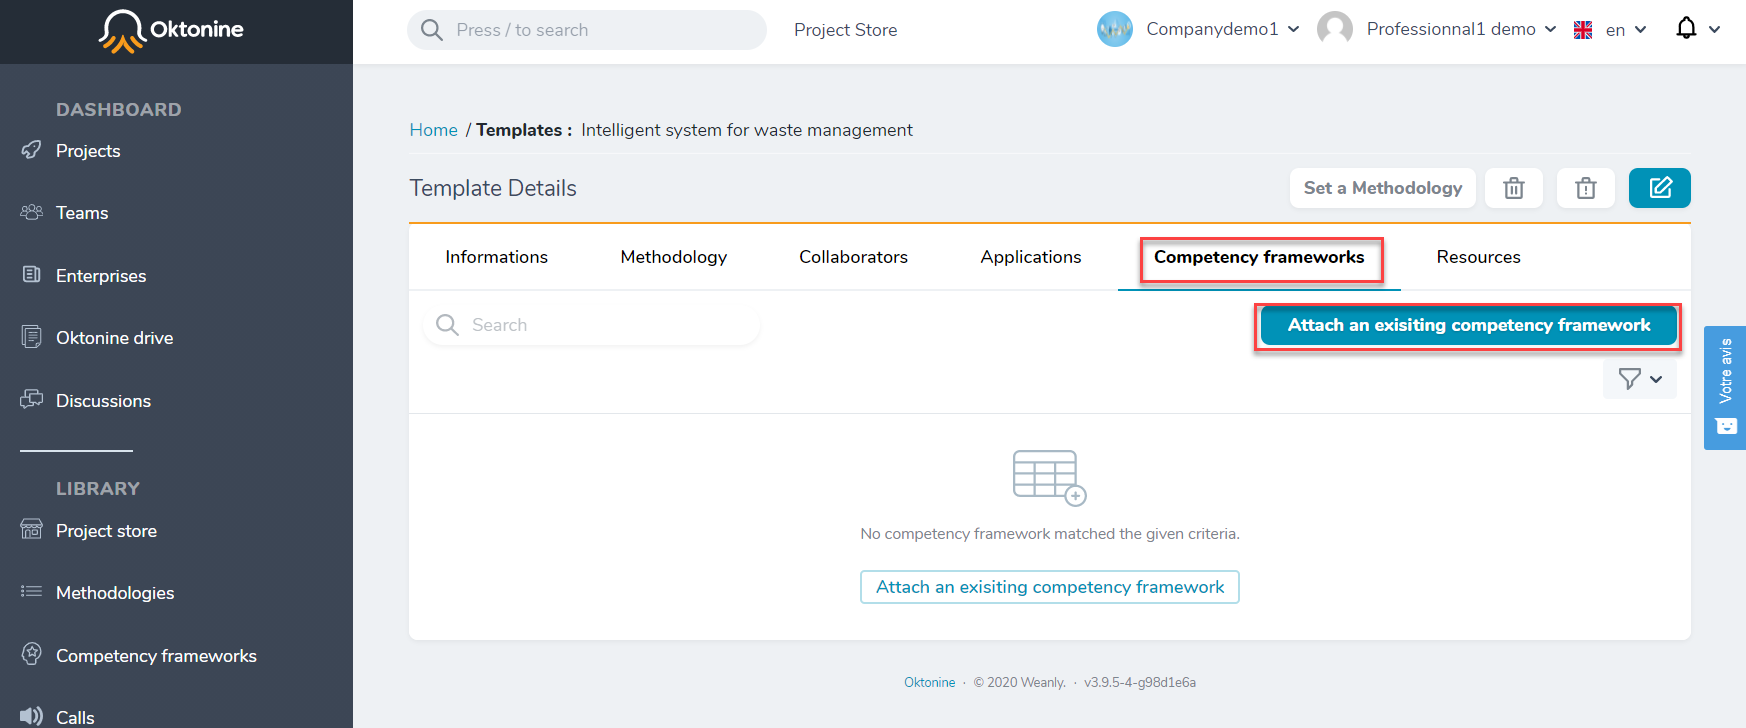Click the Oktonine logo in sidebar
Viewport: 1746px width, 728px height.
click(x=171, y=30)
